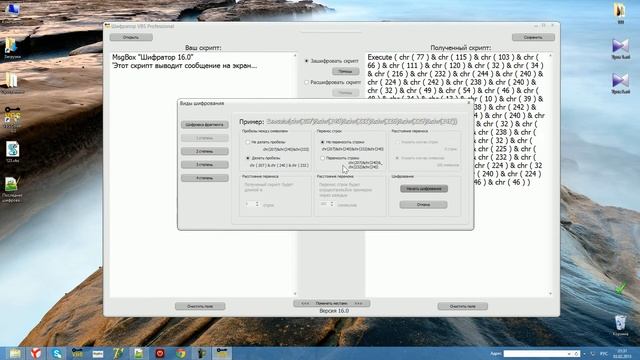Click Очистить поле under Полученный скрипт
The height and width of the screenshot is (360, 640).
click(x=462, y=306)
